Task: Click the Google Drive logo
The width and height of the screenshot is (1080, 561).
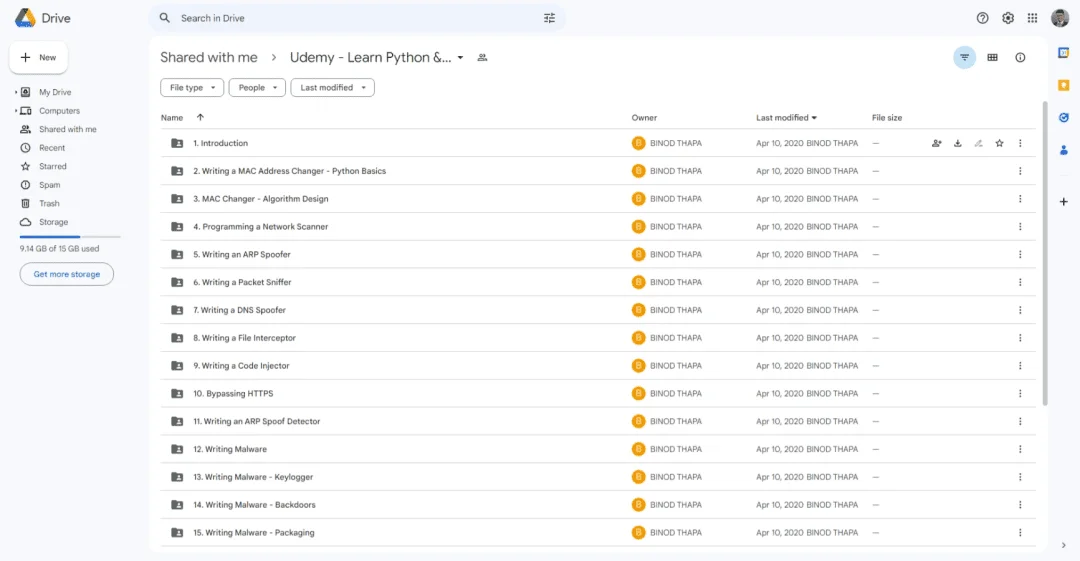Action: point(25,18)
